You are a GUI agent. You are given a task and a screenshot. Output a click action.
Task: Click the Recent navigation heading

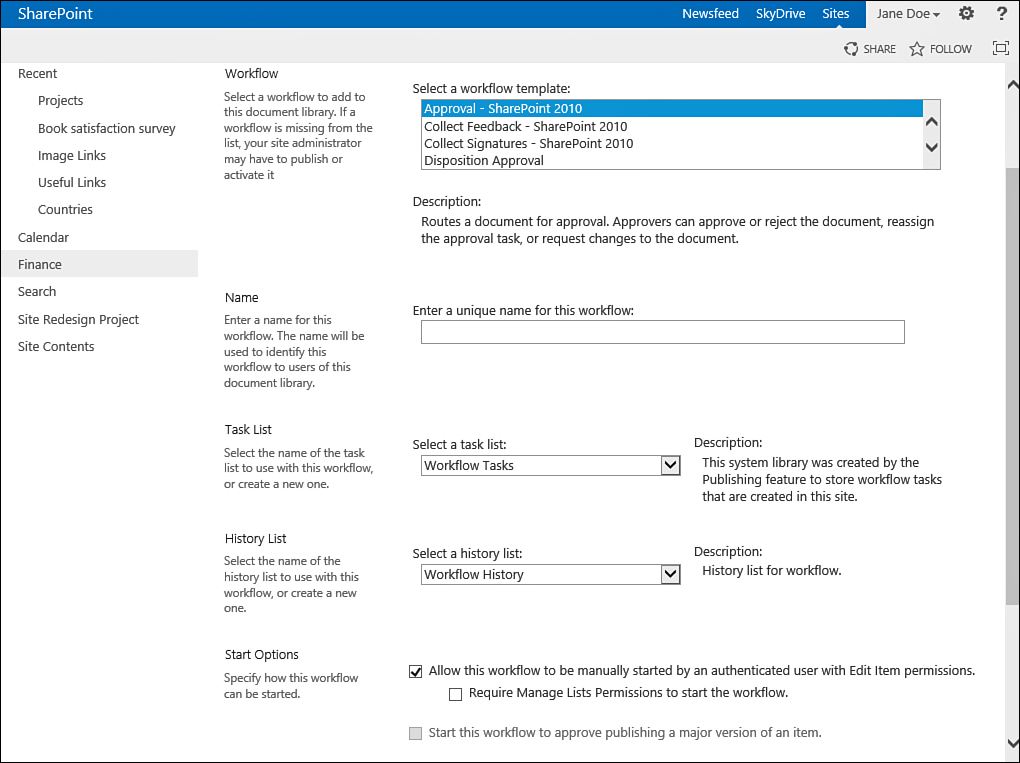pos(37,74)
